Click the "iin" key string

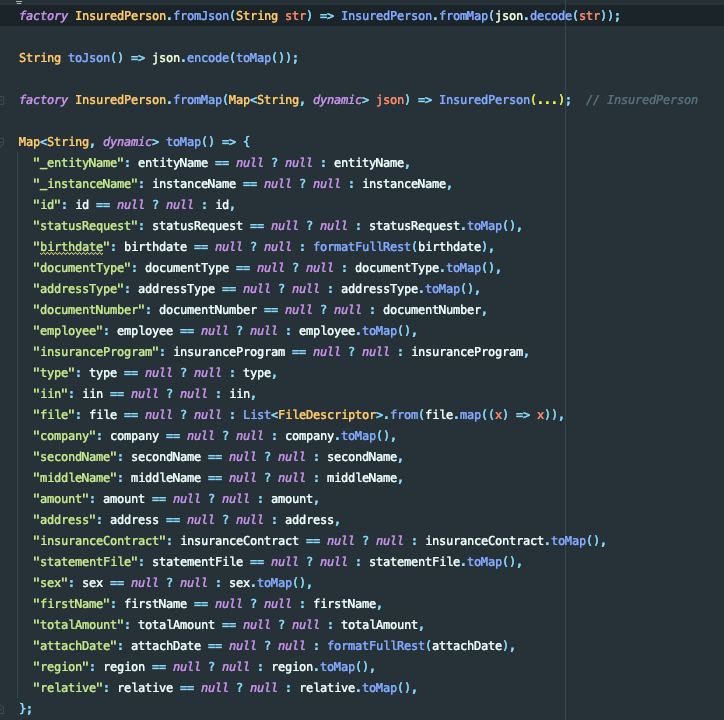[x=50, y=393]
